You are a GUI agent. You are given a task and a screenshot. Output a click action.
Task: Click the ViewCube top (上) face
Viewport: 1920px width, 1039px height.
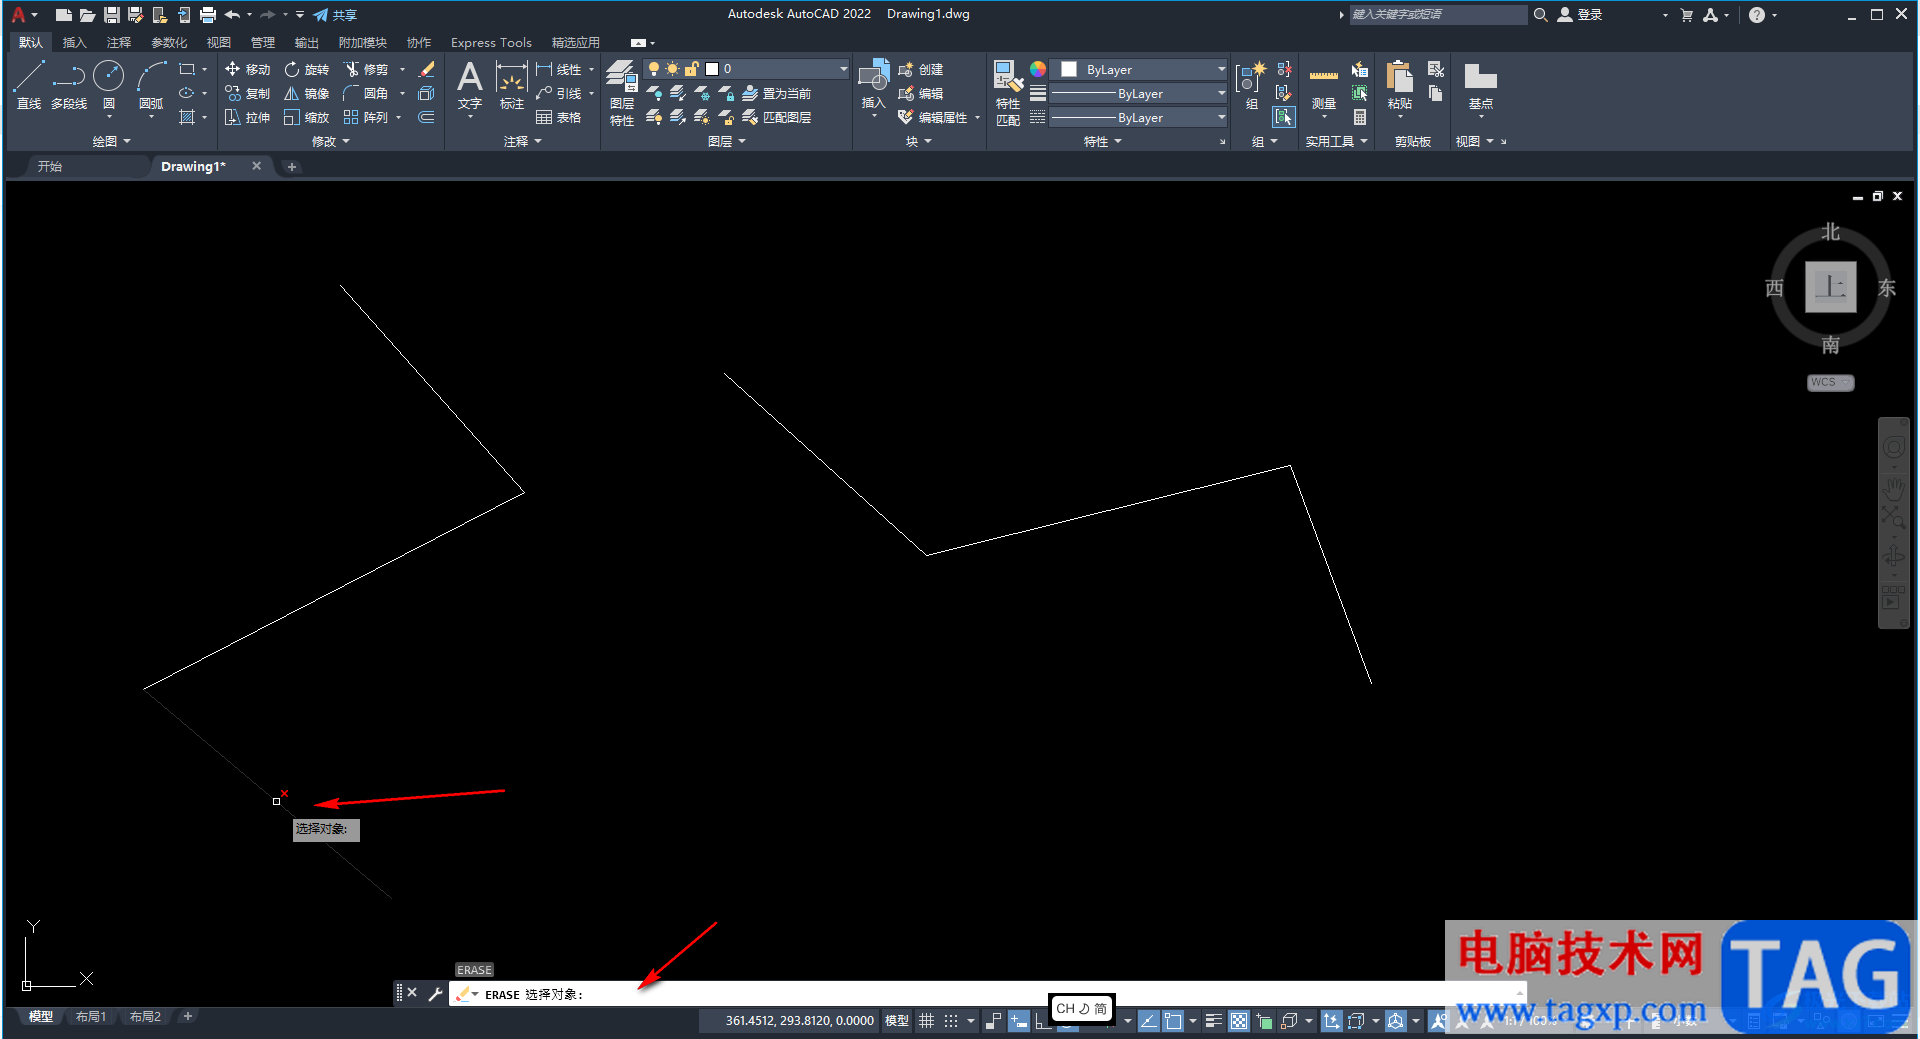[1830, 287]
